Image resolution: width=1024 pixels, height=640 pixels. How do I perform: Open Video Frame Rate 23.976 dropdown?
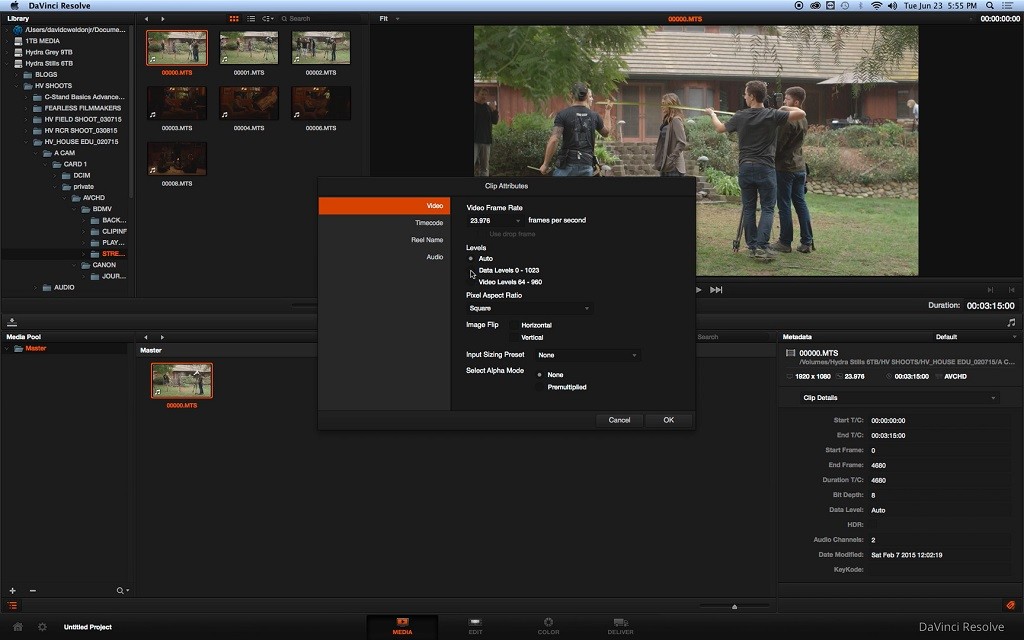(495, 221)
